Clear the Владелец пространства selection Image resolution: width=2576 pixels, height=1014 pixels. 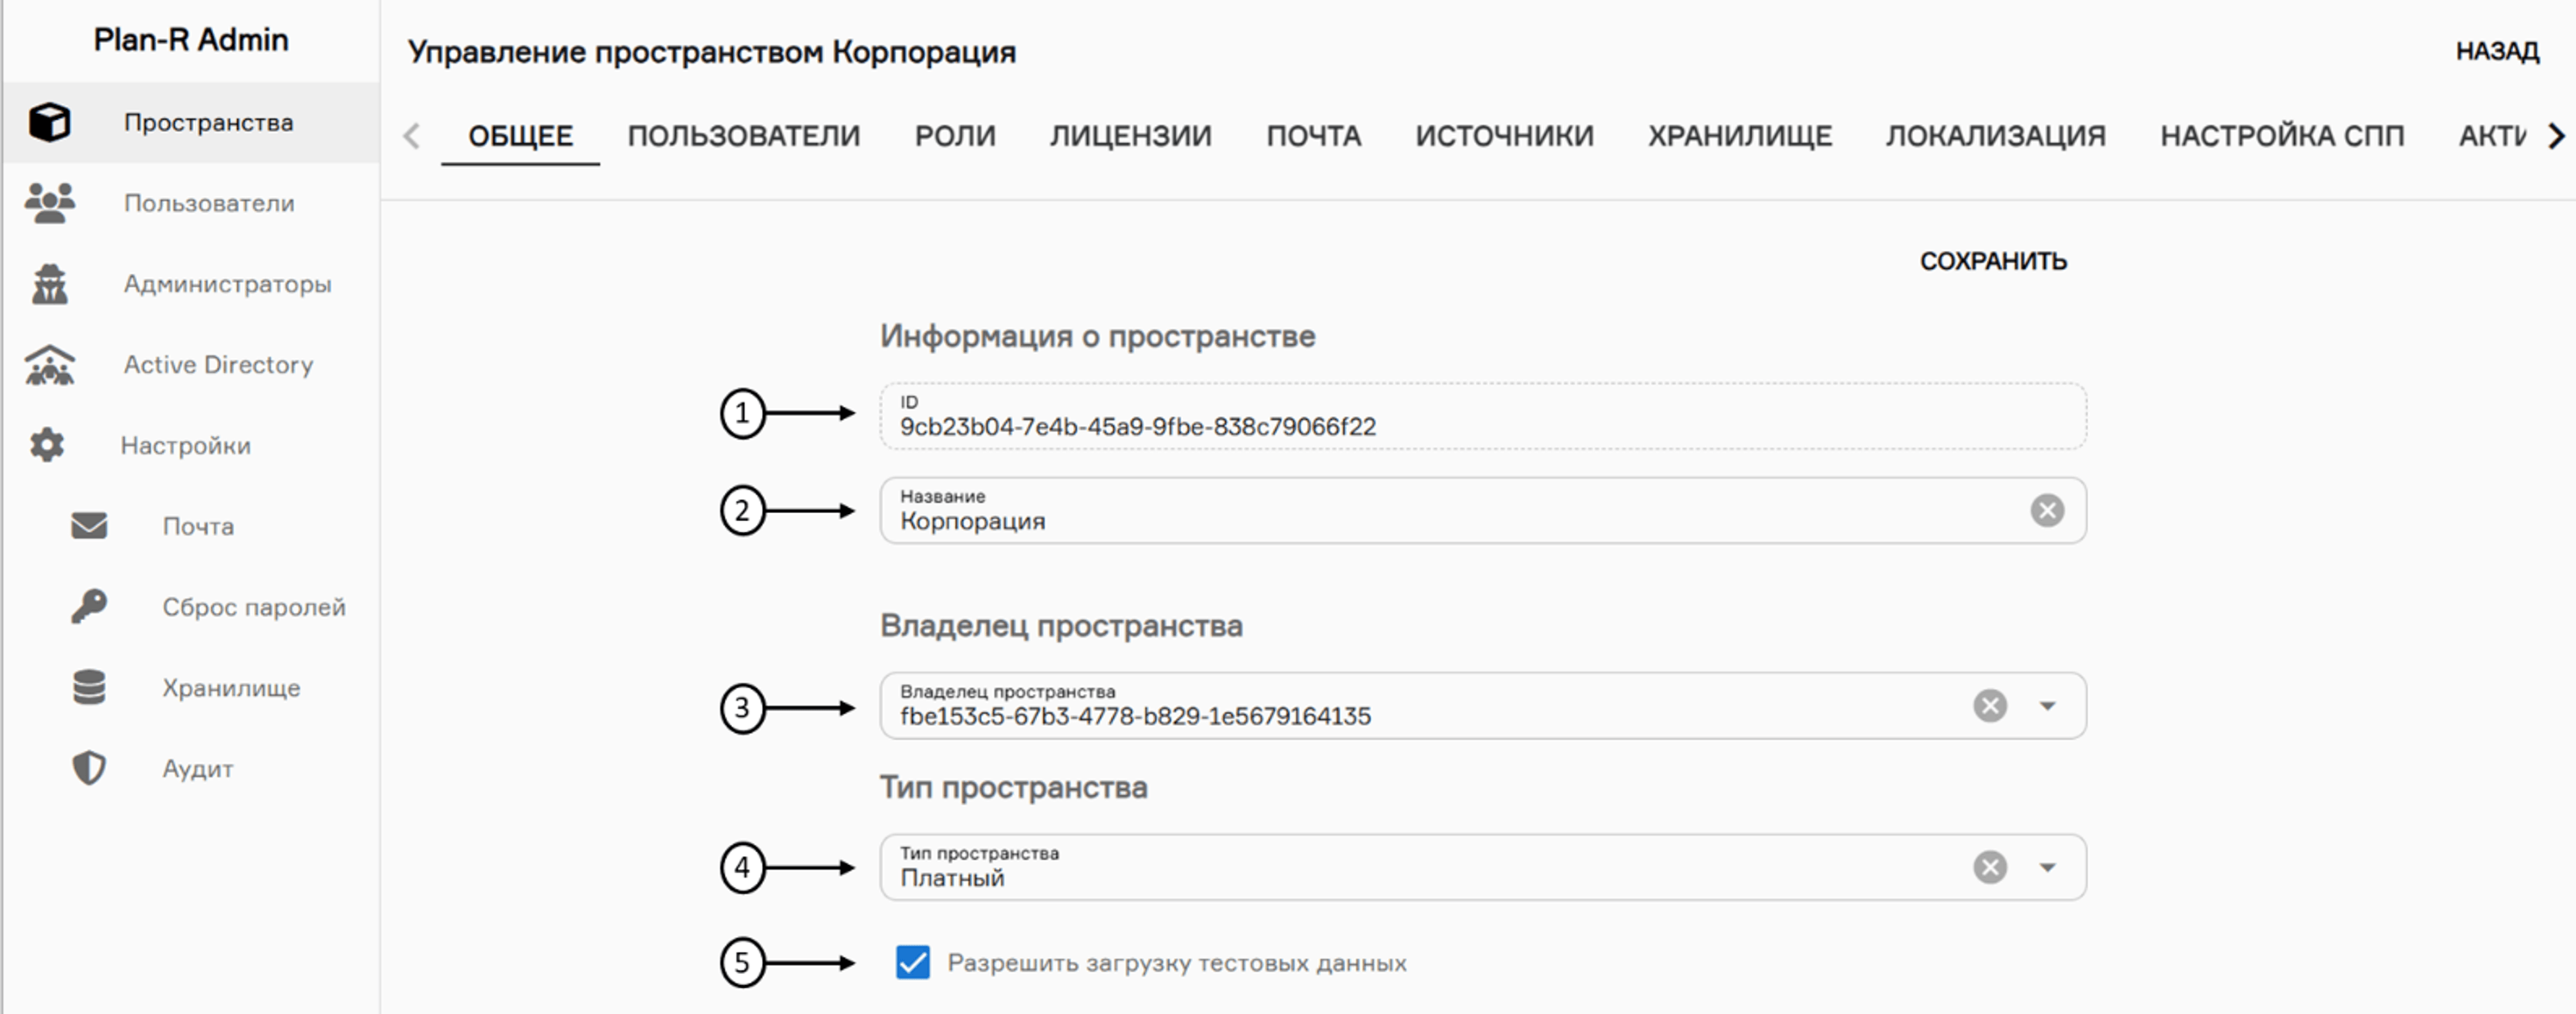(x=1990, y=706)
